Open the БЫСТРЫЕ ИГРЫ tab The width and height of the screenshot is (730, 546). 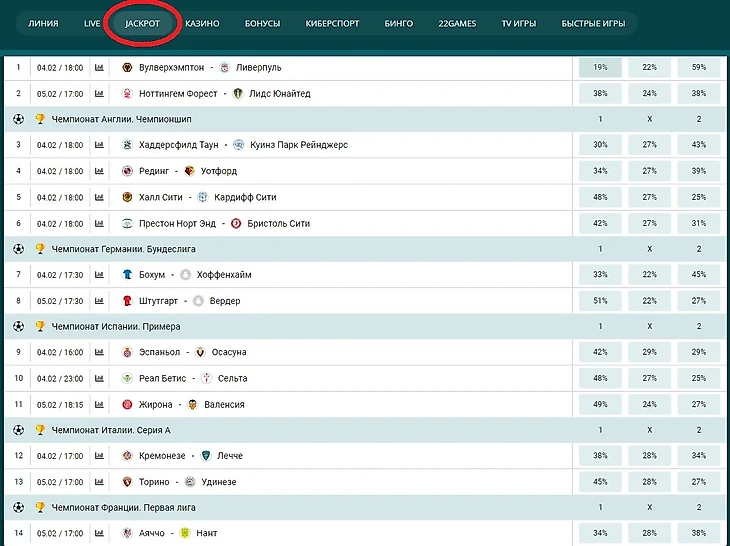click(593, 23)
